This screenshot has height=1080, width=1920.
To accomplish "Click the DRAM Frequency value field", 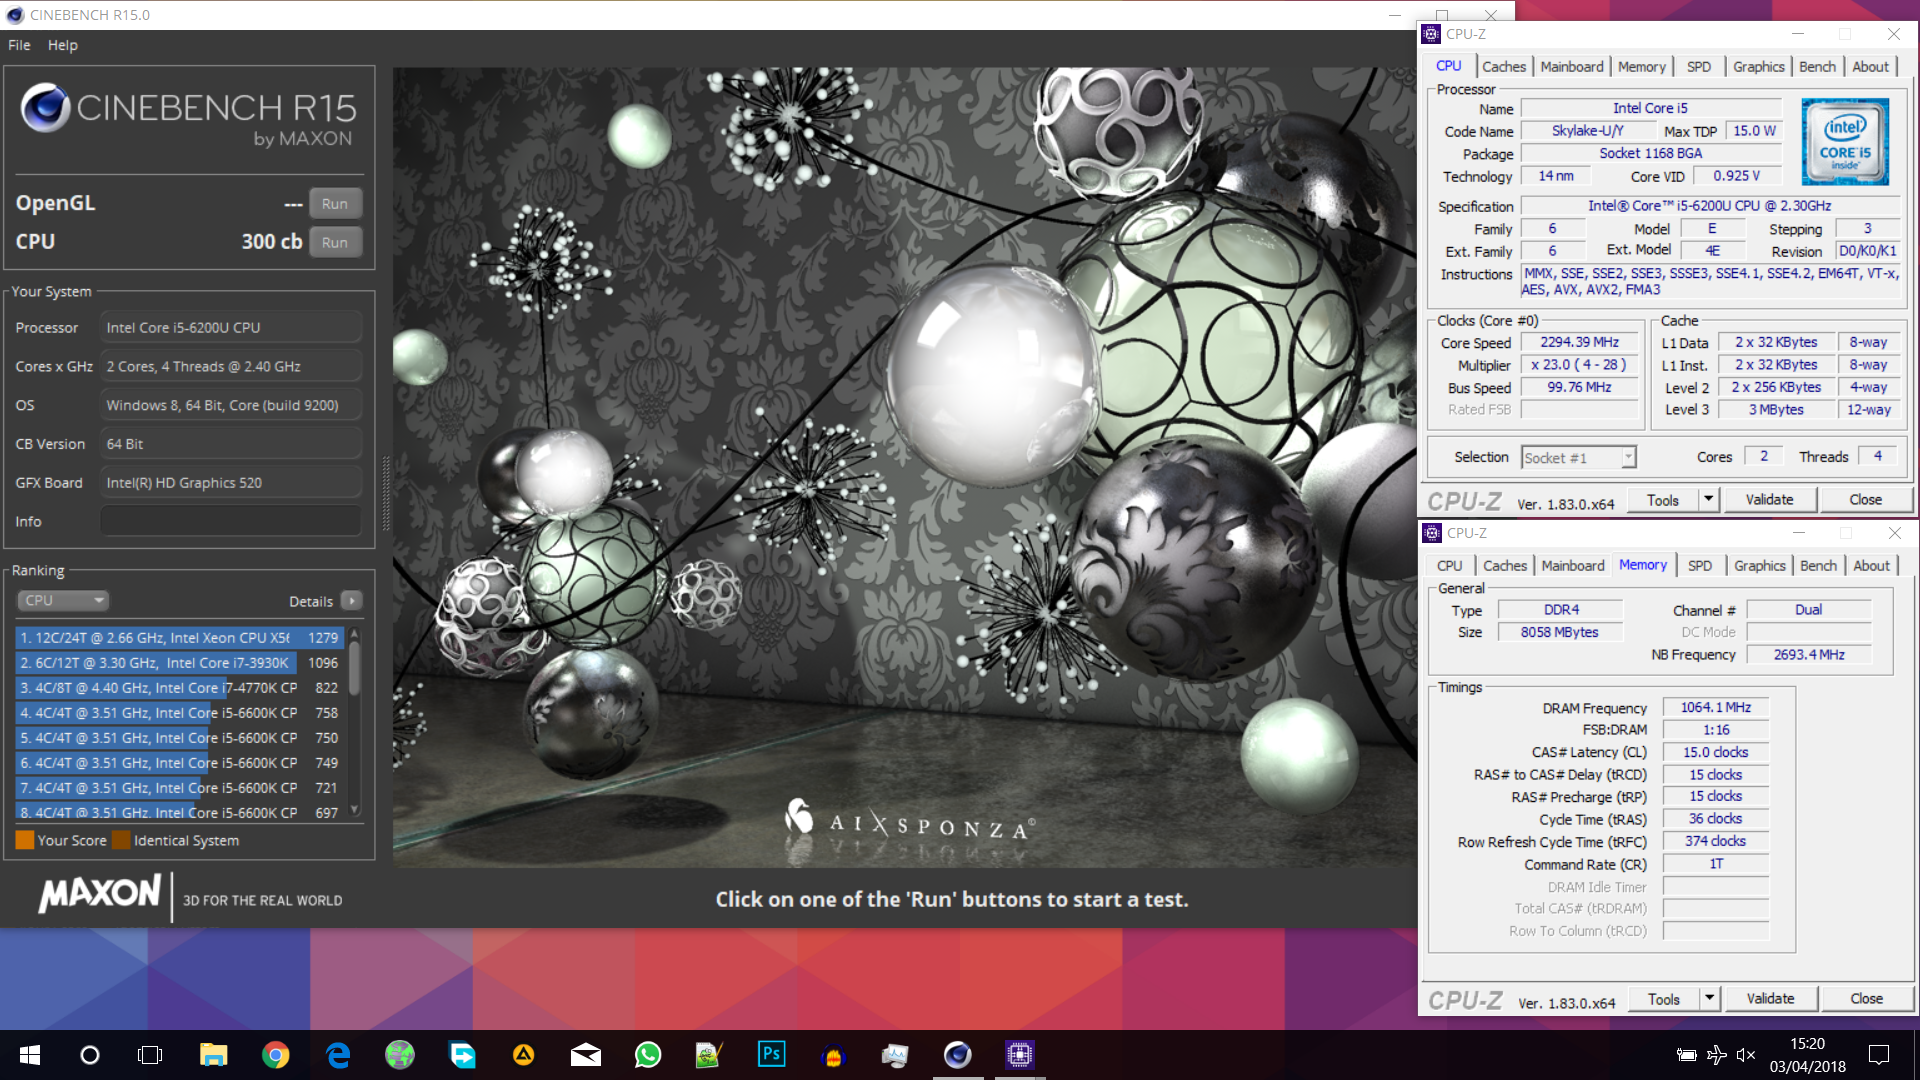I will tap(1715, 707).
